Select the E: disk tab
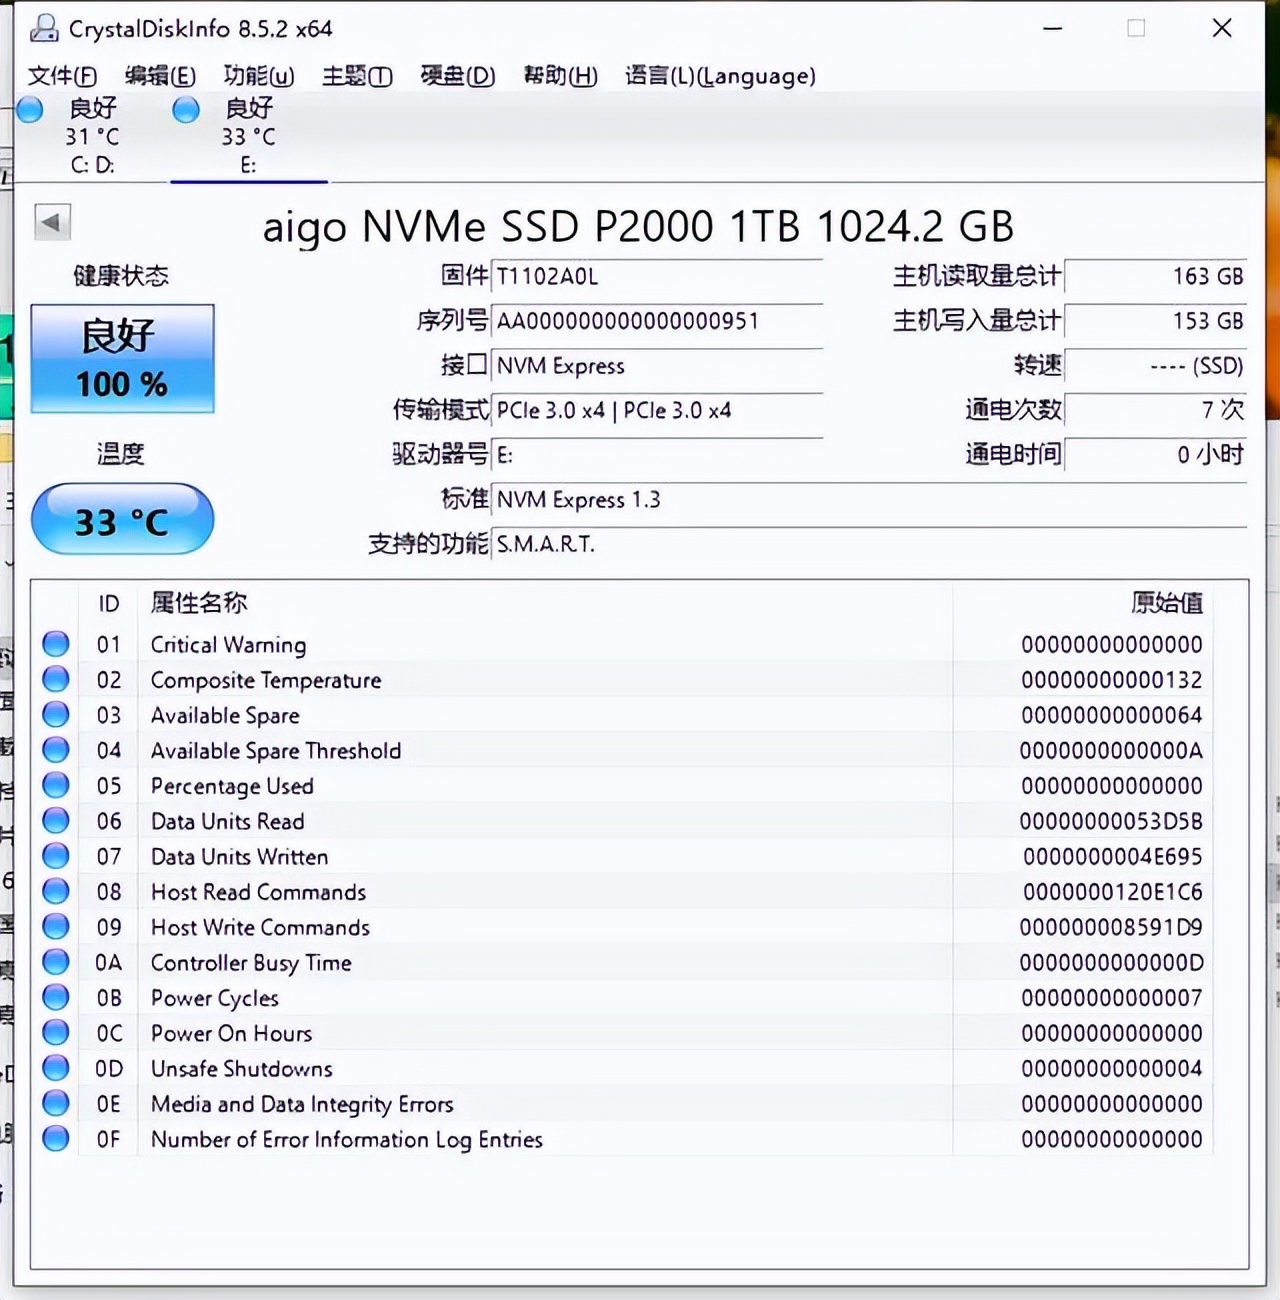Viewport: 1280px width, 1300px height. coord(248,137)
